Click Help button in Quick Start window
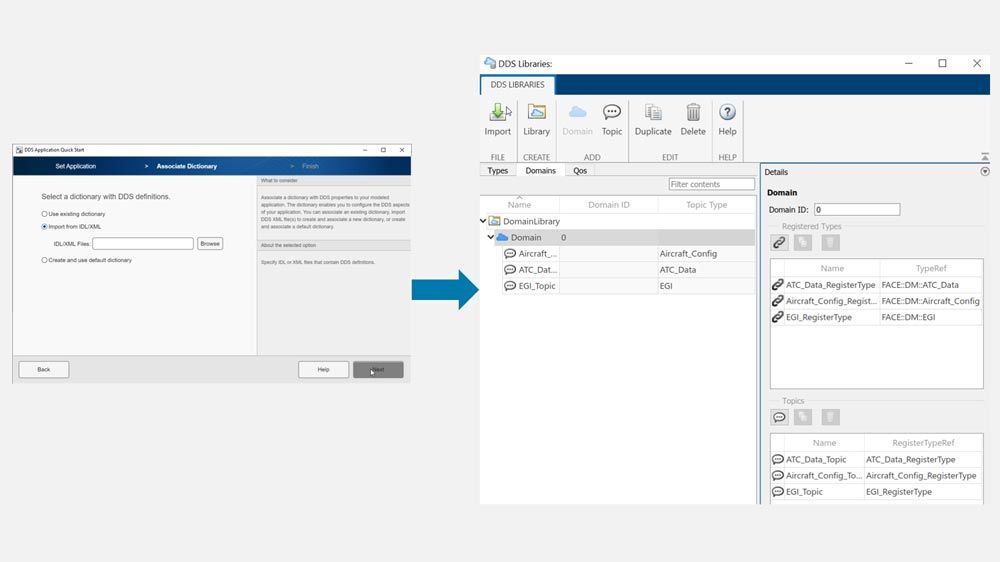Screen dimensions: 1000x562 (323, 369)
